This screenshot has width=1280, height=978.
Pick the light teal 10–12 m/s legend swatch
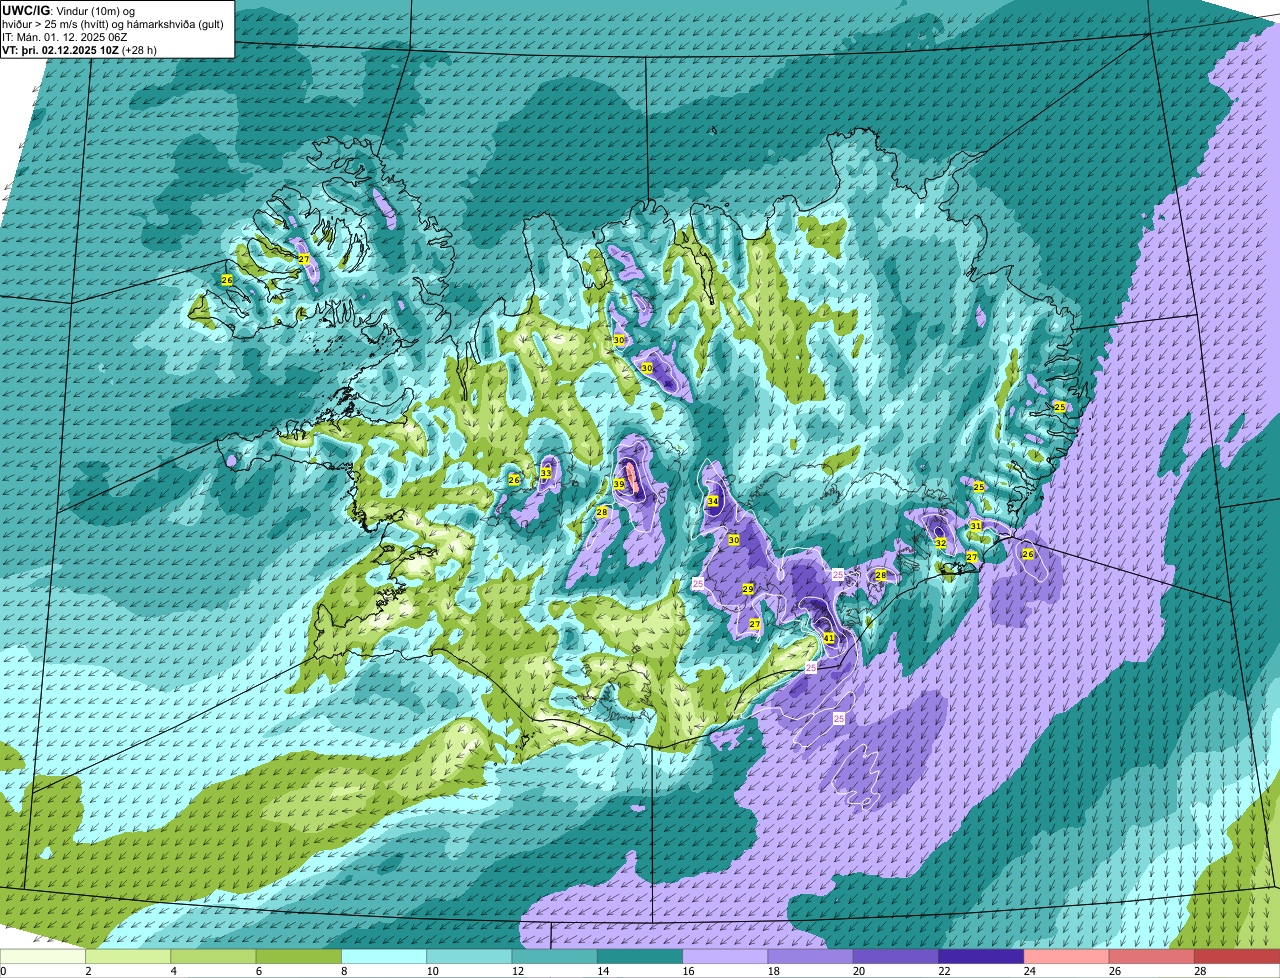coord(469,956)
